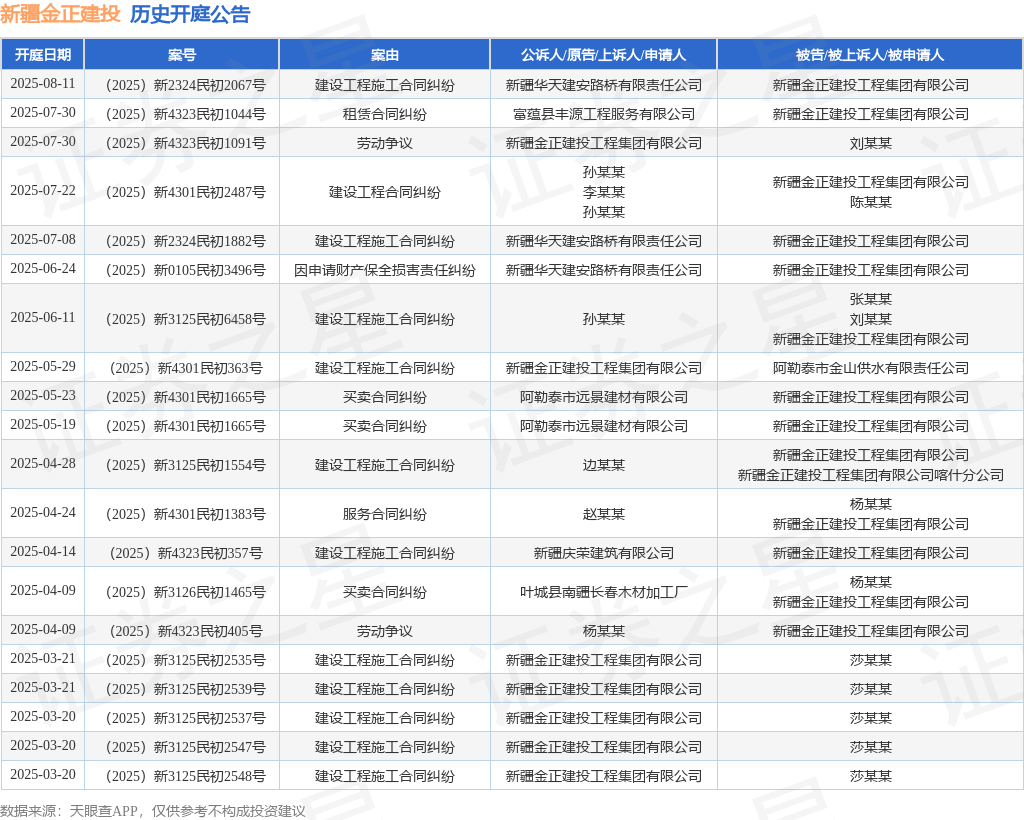Click 阿勒泰市远景建材有限公司 in the 2025-05-19 row

(603, 426)
